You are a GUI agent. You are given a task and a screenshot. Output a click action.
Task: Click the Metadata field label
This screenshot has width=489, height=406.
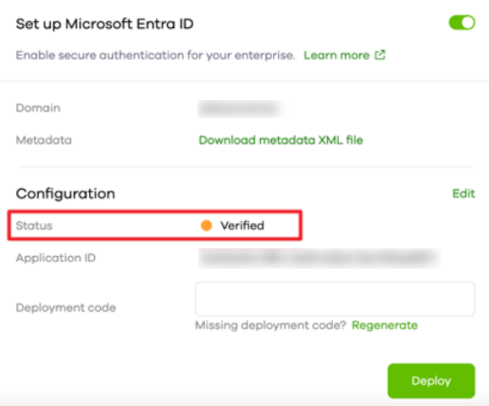click(44, 140)
